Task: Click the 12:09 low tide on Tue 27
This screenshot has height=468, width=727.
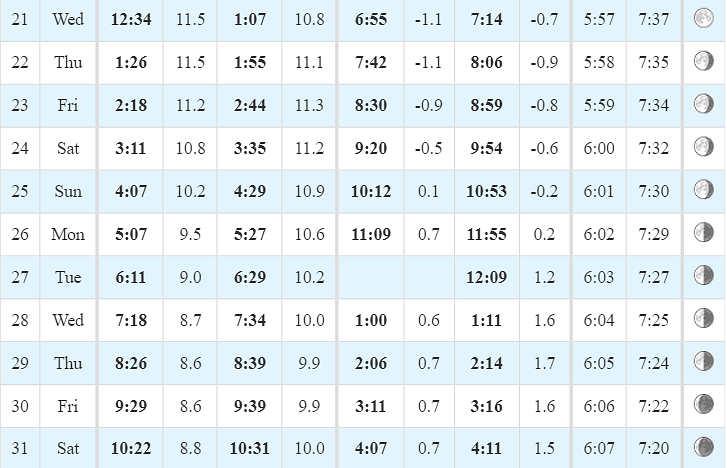Action: pyautogui.click(x=486, y=277)
